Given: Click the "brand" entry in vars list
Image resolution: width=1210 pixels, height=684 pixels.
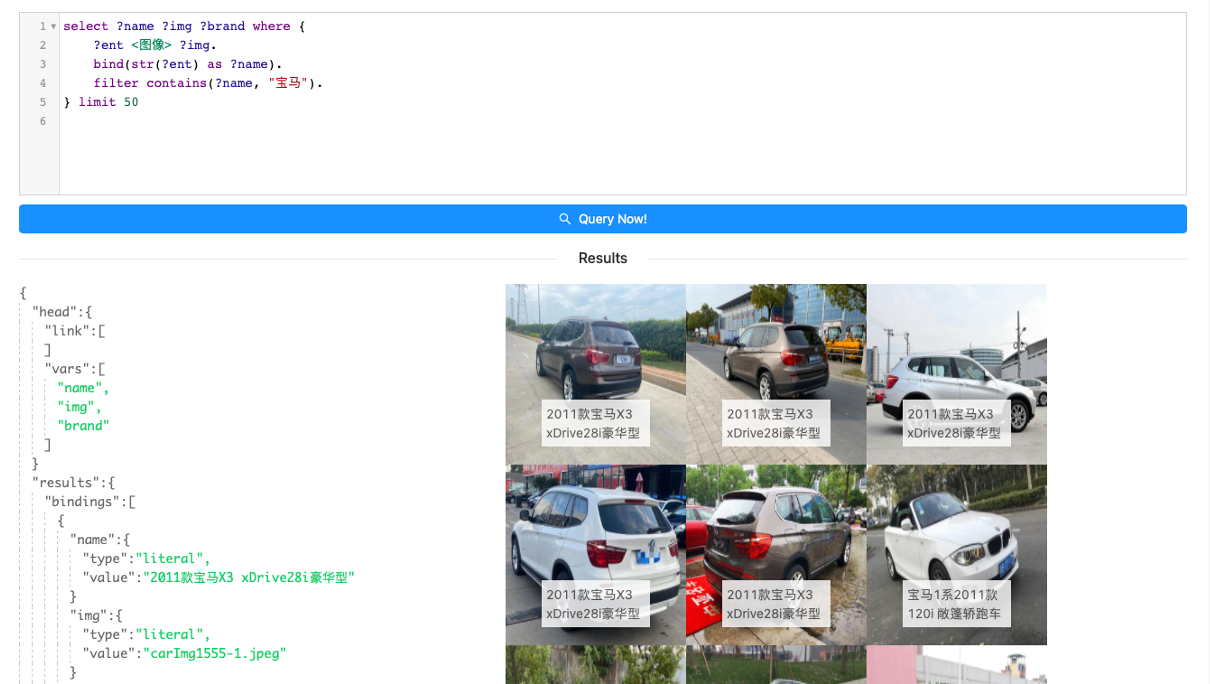Looking at the screenshot, I should 83,426.
